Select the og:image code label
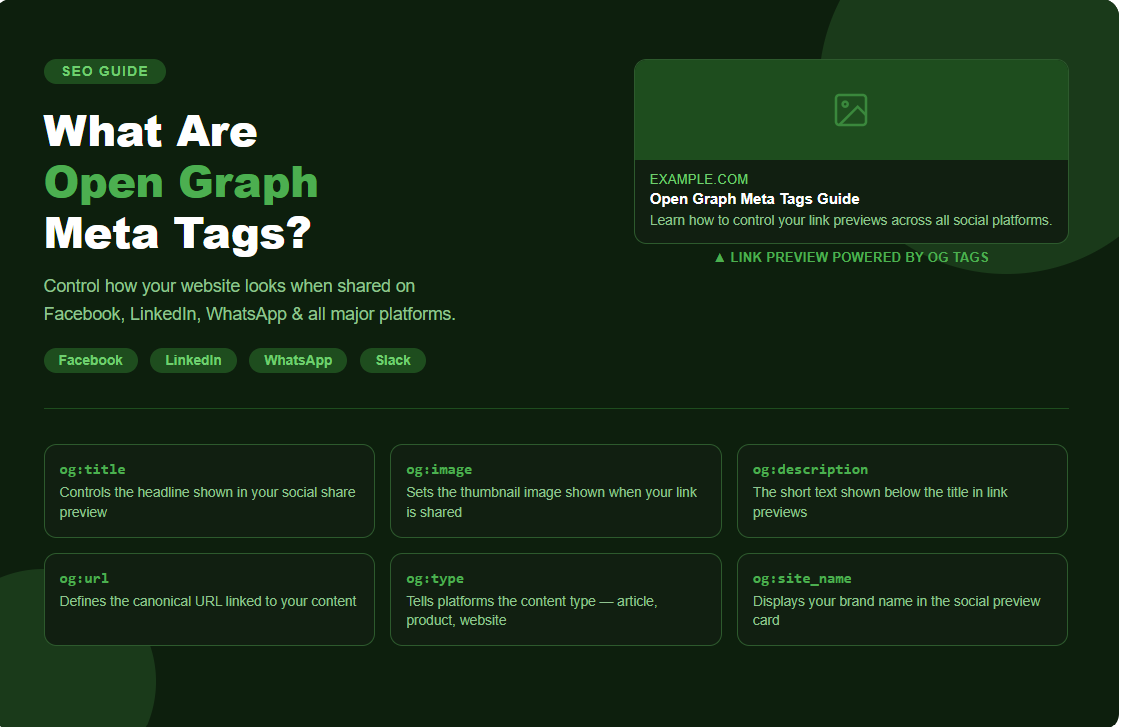 tap(436, 469)
